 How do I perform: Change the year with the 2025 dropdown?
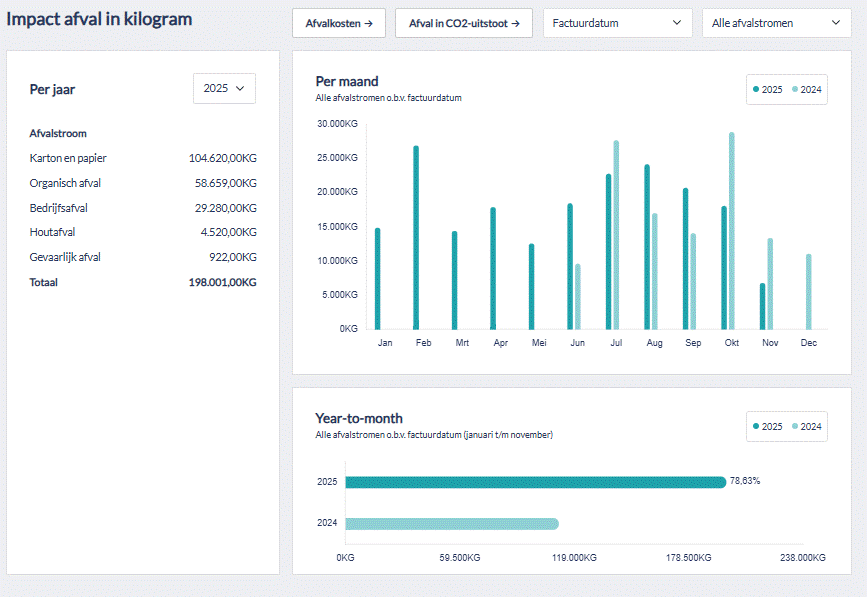point(224,88)
